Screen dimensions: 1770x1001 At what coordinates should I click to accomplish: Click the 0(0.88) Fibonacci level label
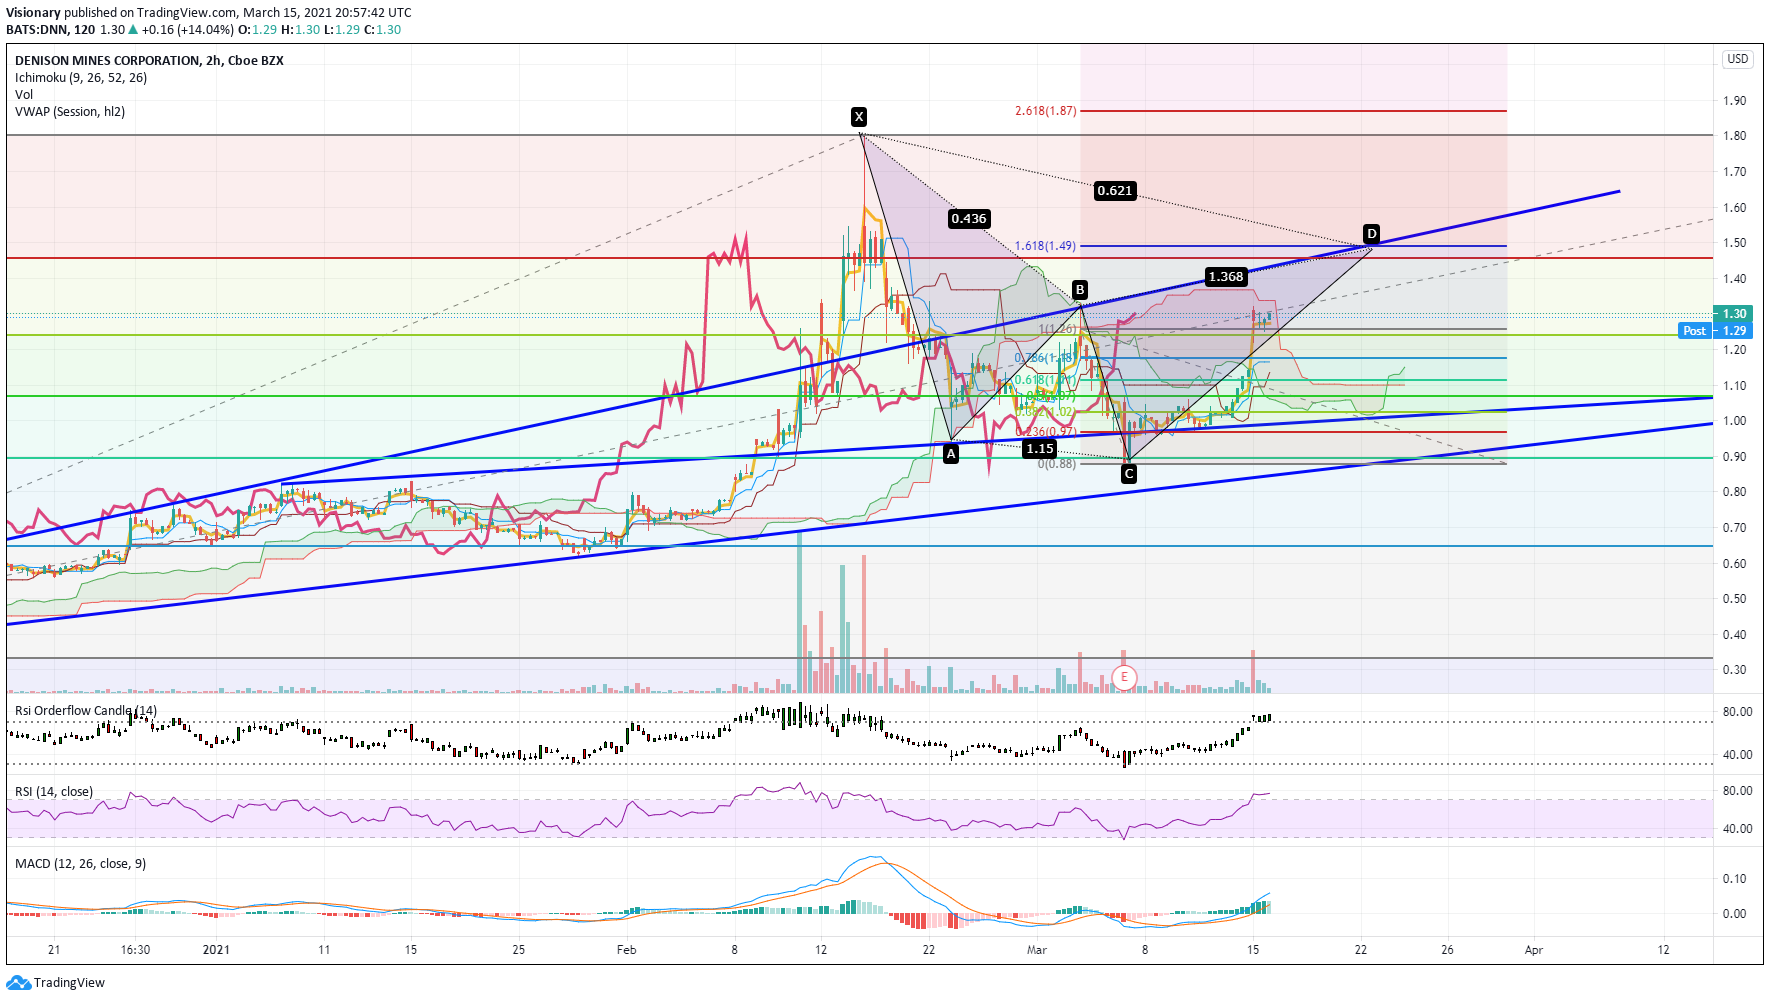coord(1057,464)
